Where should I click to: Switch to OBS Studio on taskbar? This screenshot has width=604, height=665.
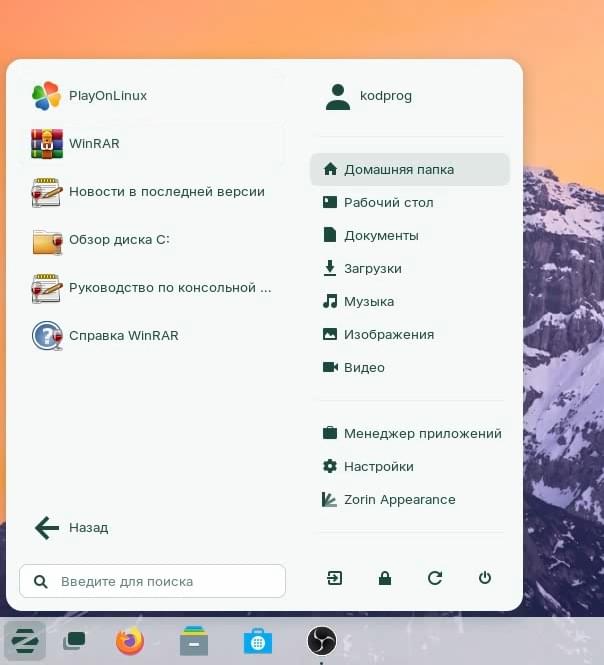coord(322,641)
